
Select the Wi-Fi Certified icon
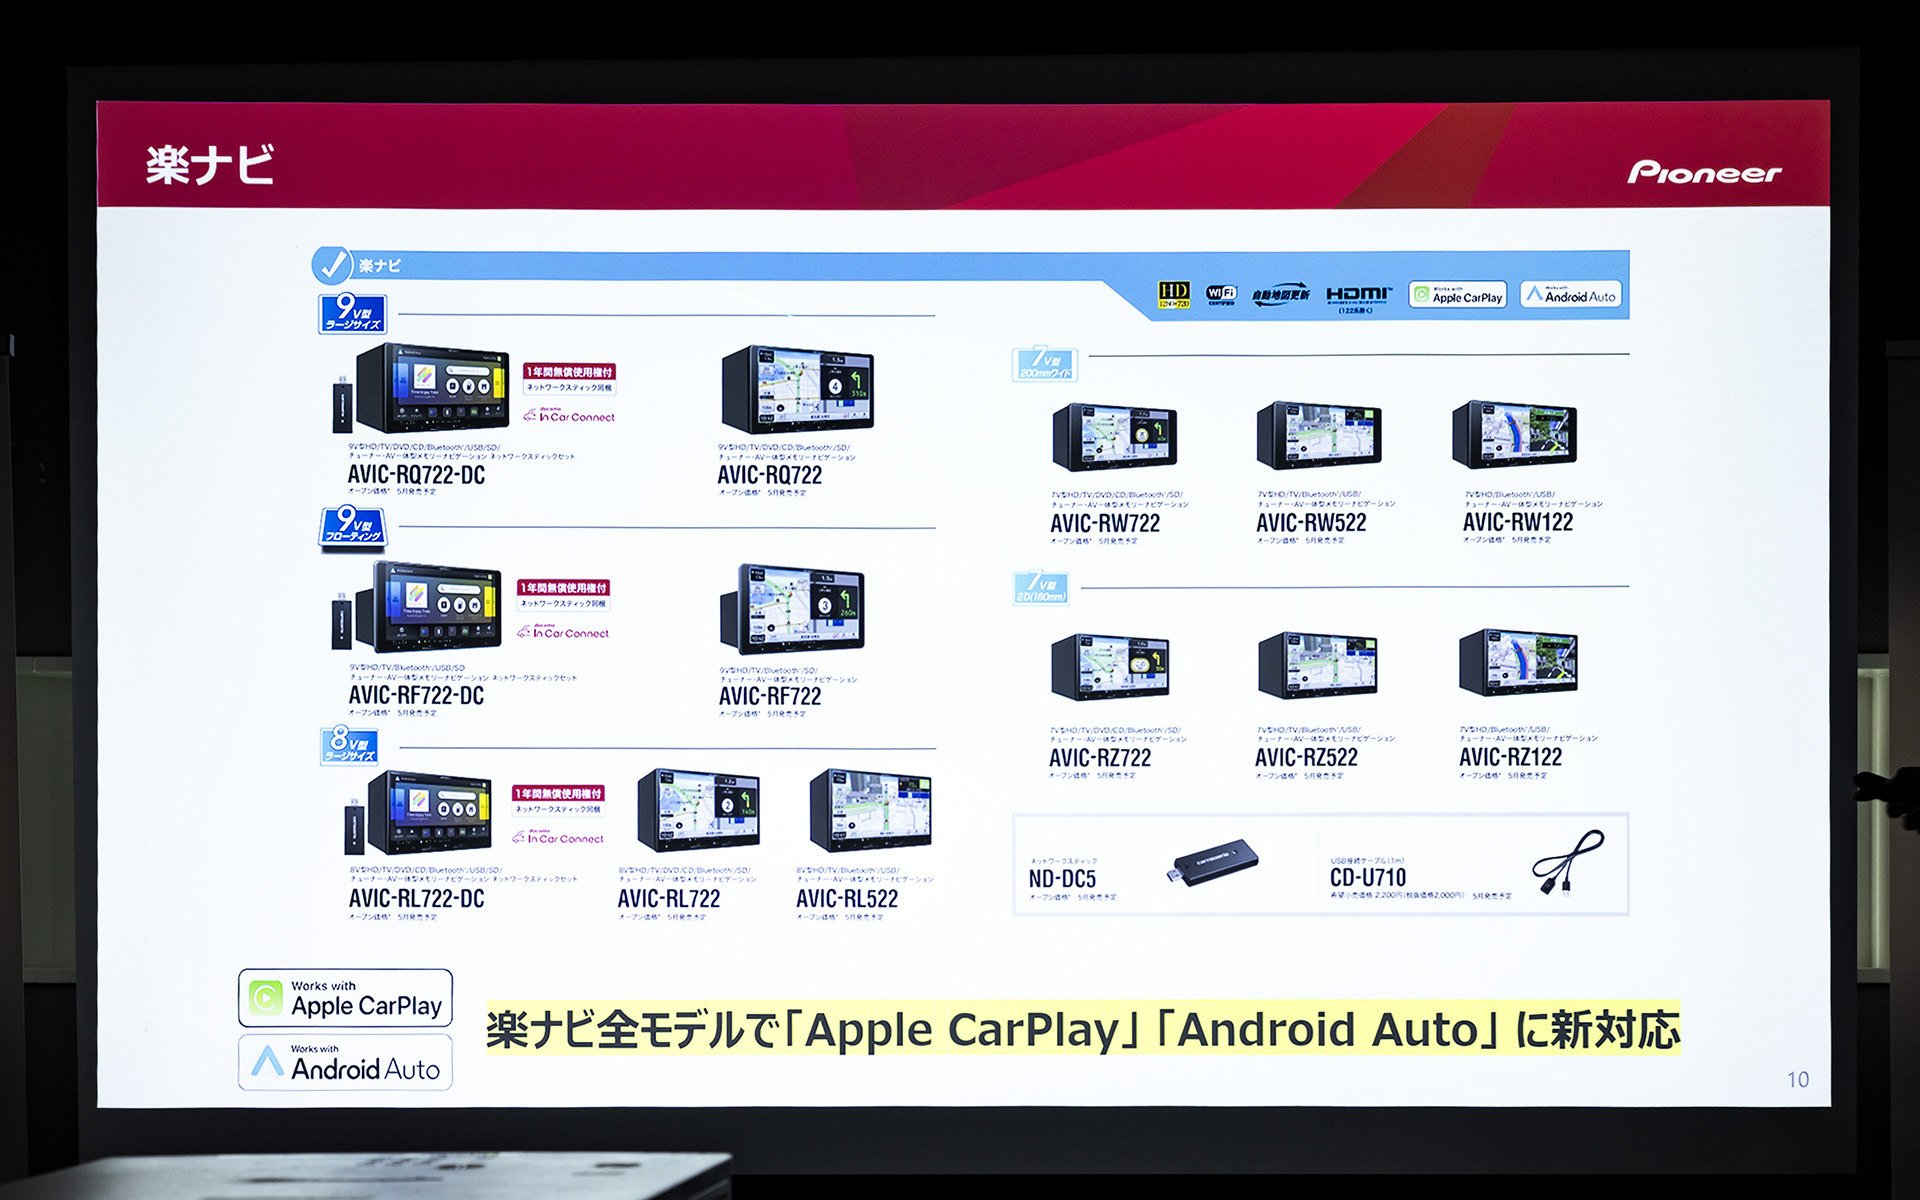(x=1222, y=294)
